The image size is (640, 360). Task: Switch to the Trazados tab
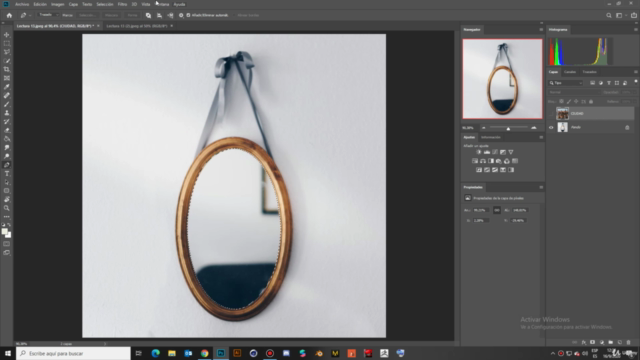(x=589, y=72)
